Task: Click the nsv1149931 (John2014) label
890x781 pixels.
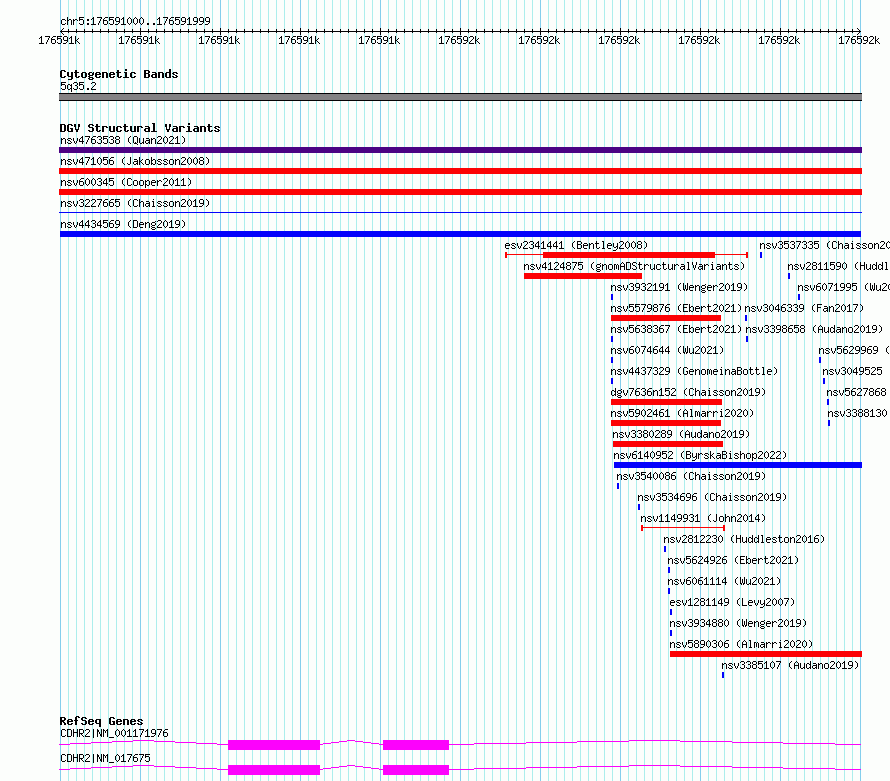Action: [703, 518]
